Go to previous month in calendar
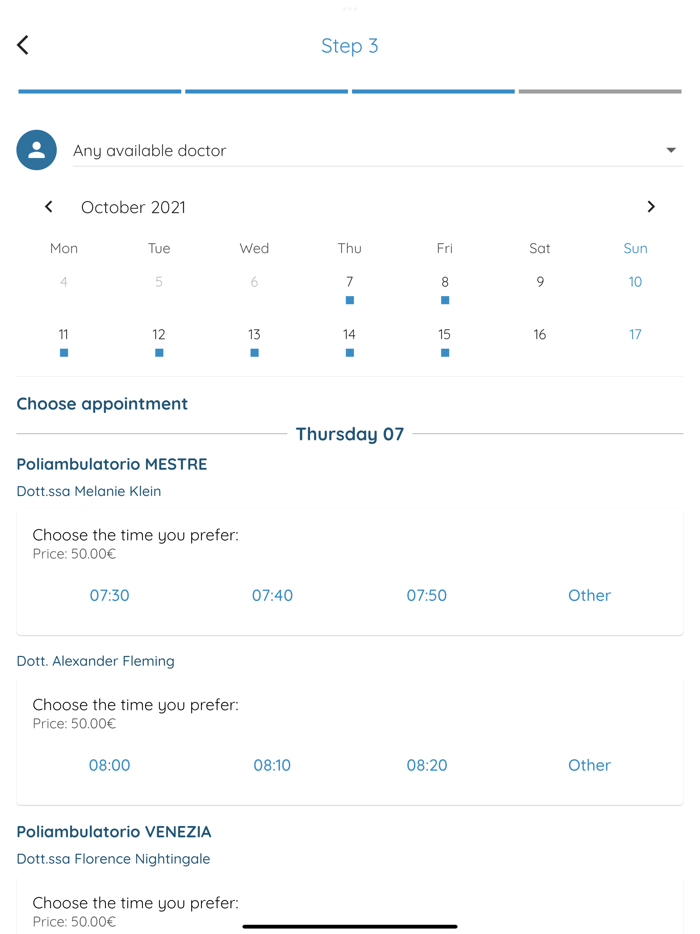This screenshot has height=934, width=700. click(x=48, y=207)
